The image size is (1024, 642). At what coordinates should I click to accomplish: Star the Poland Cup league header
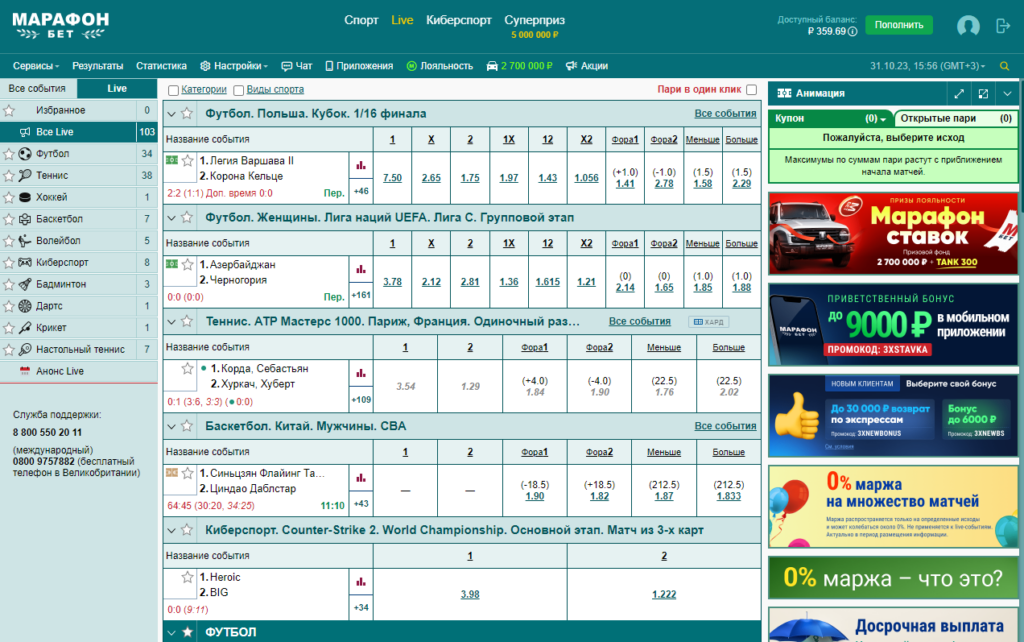tap(187, 114)
